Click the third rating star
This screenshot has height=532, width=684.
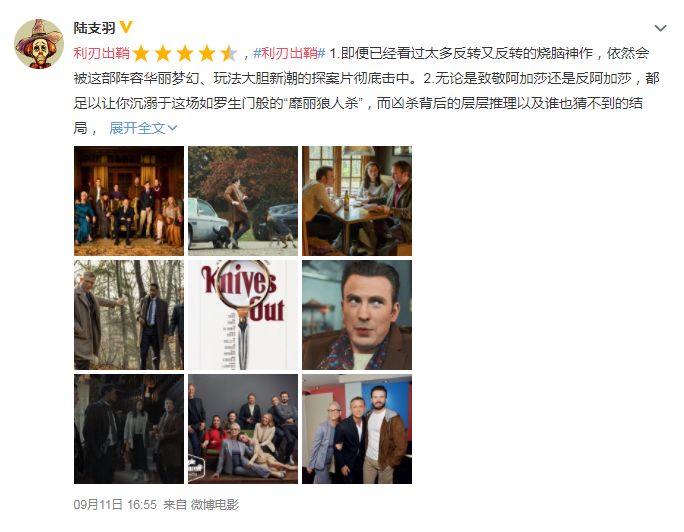click(x=185, y=53)
